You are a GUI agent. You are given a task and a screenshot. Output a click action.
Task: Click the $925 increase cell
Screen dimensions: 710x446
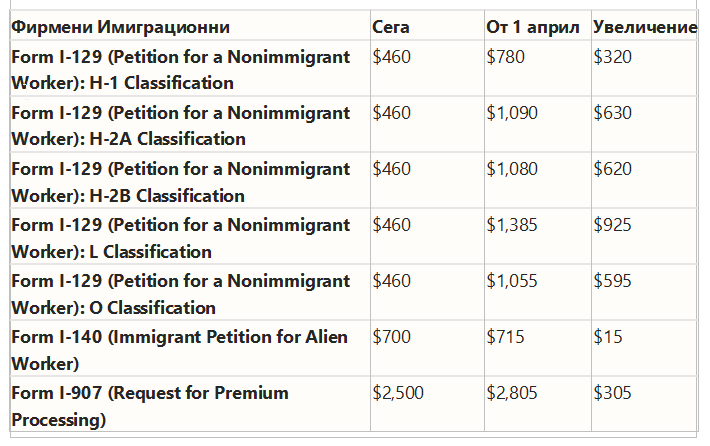pyautogui.click(x=644, y=237)
